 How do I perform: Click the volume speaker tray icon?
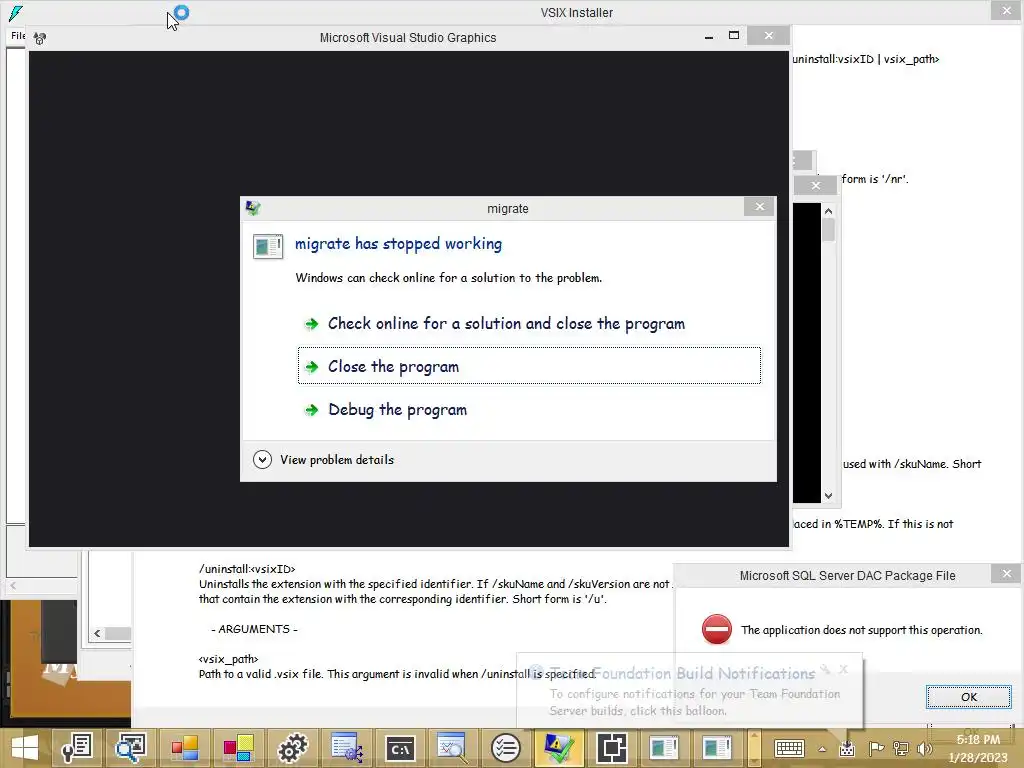click(x=925, y=748)
